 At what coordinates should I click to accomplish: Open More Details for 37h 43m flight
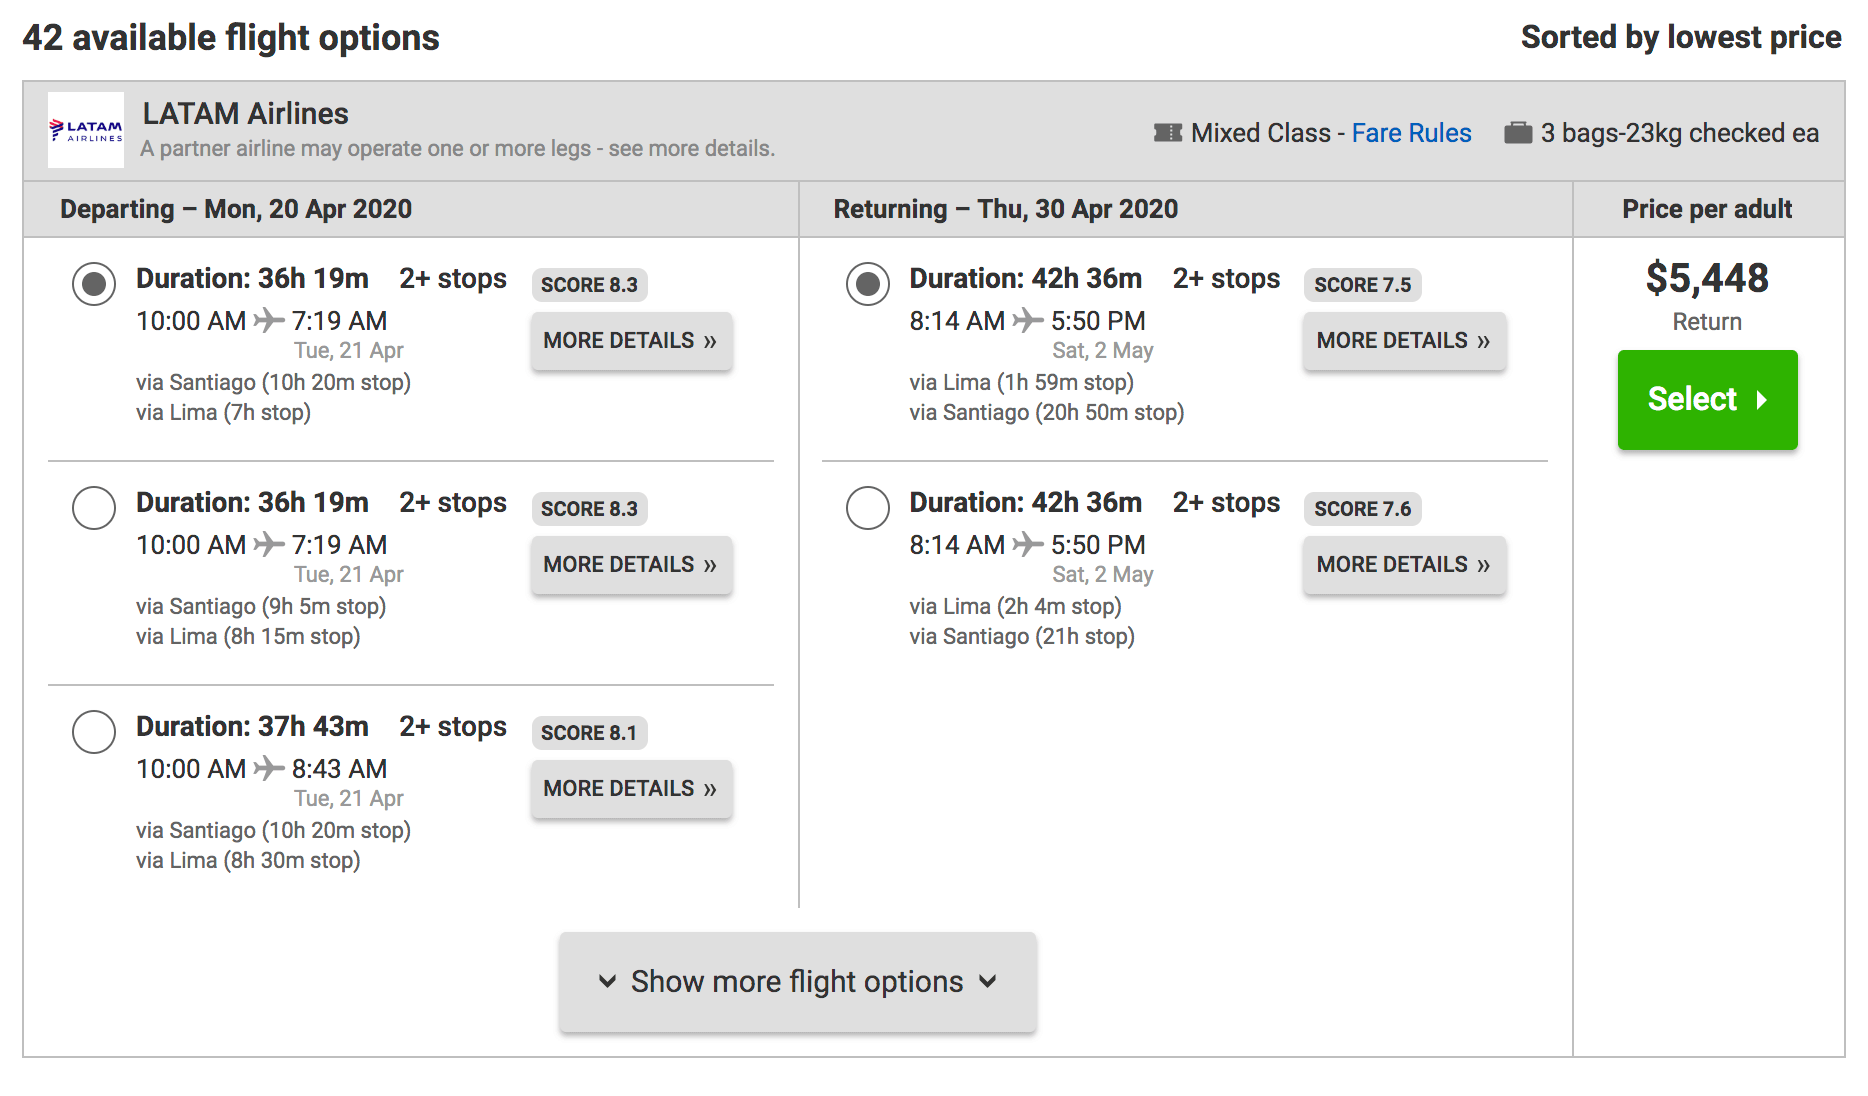point(631,789)
